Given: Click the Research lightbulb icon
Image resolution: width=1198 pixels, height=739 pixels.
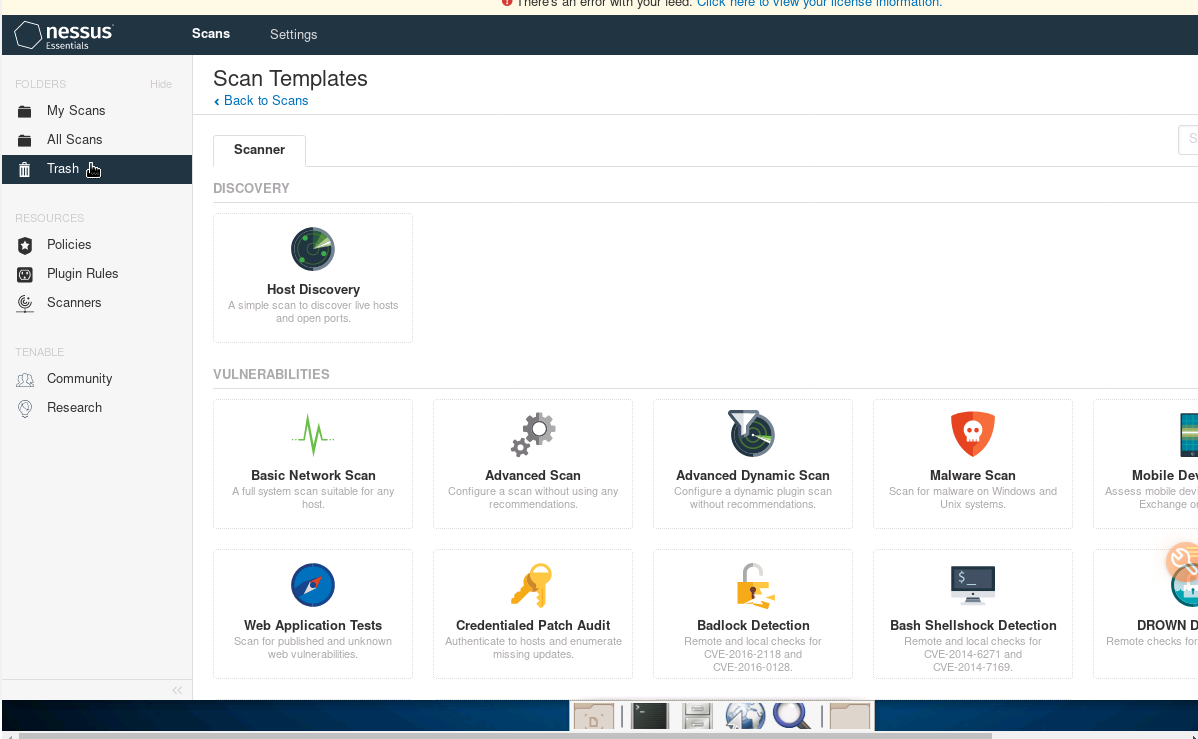Looking at the screenshot, I should tap(24, 409).
